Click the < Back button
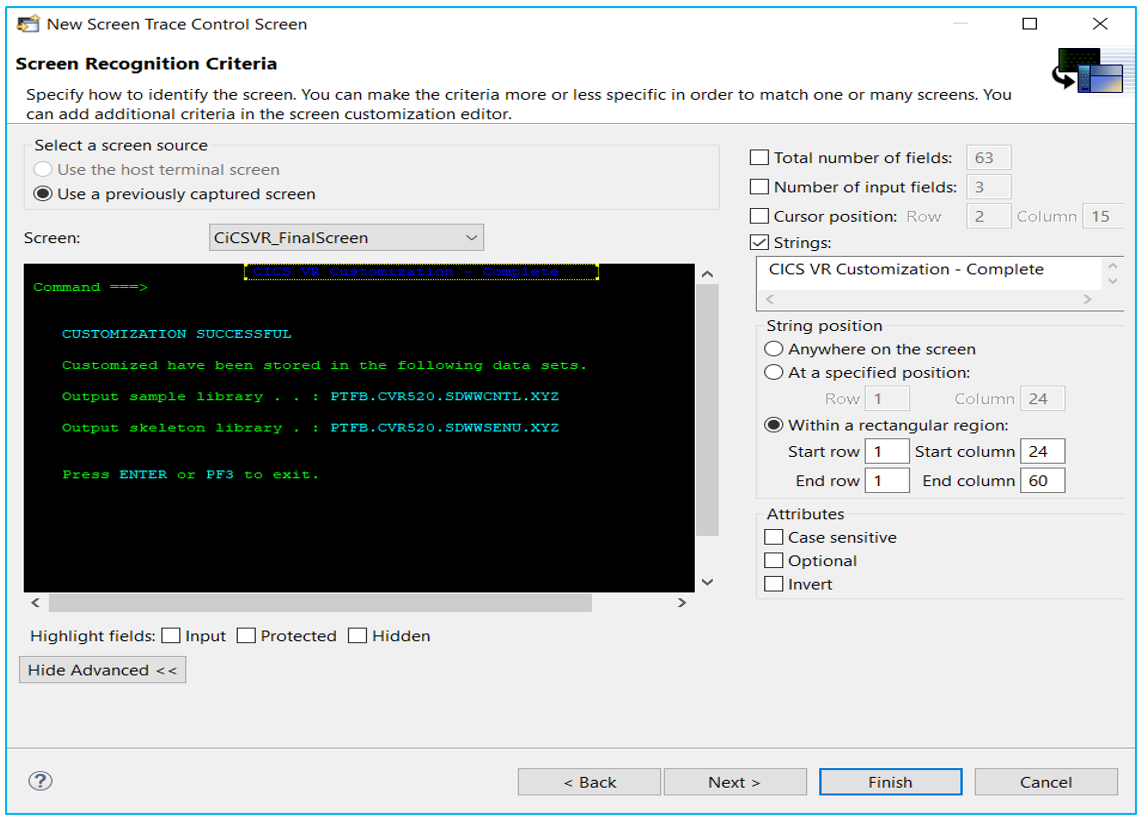Screen dimensions: 1143x817 point(590,782)
